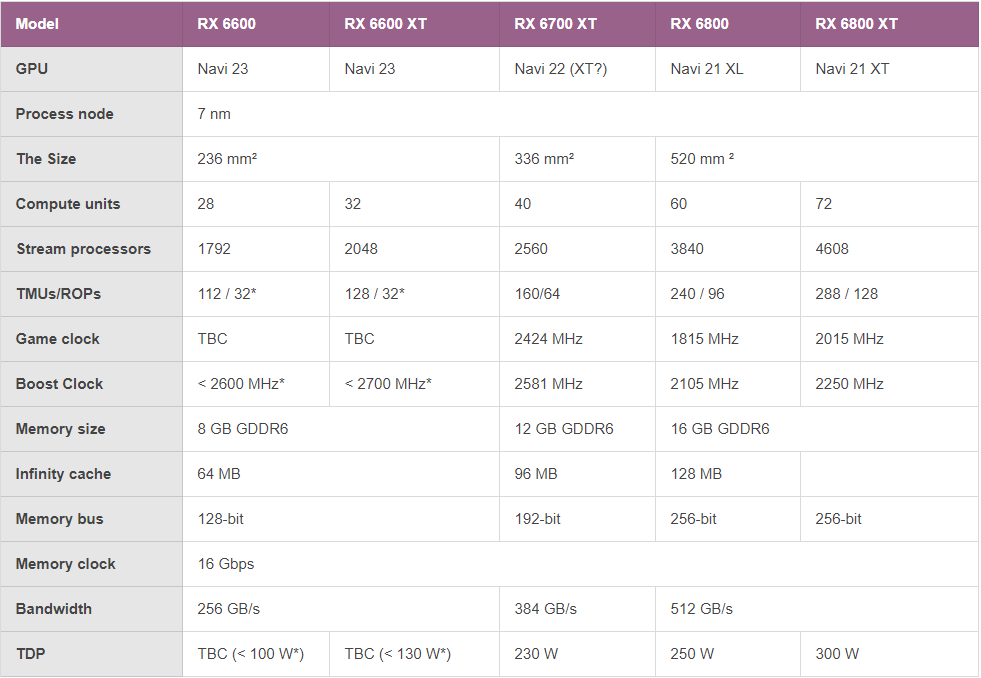Click the < 2700 MHz* boost clock cell
The height and width of the screenshot is (678, 981).
click(x=388, y=384)
